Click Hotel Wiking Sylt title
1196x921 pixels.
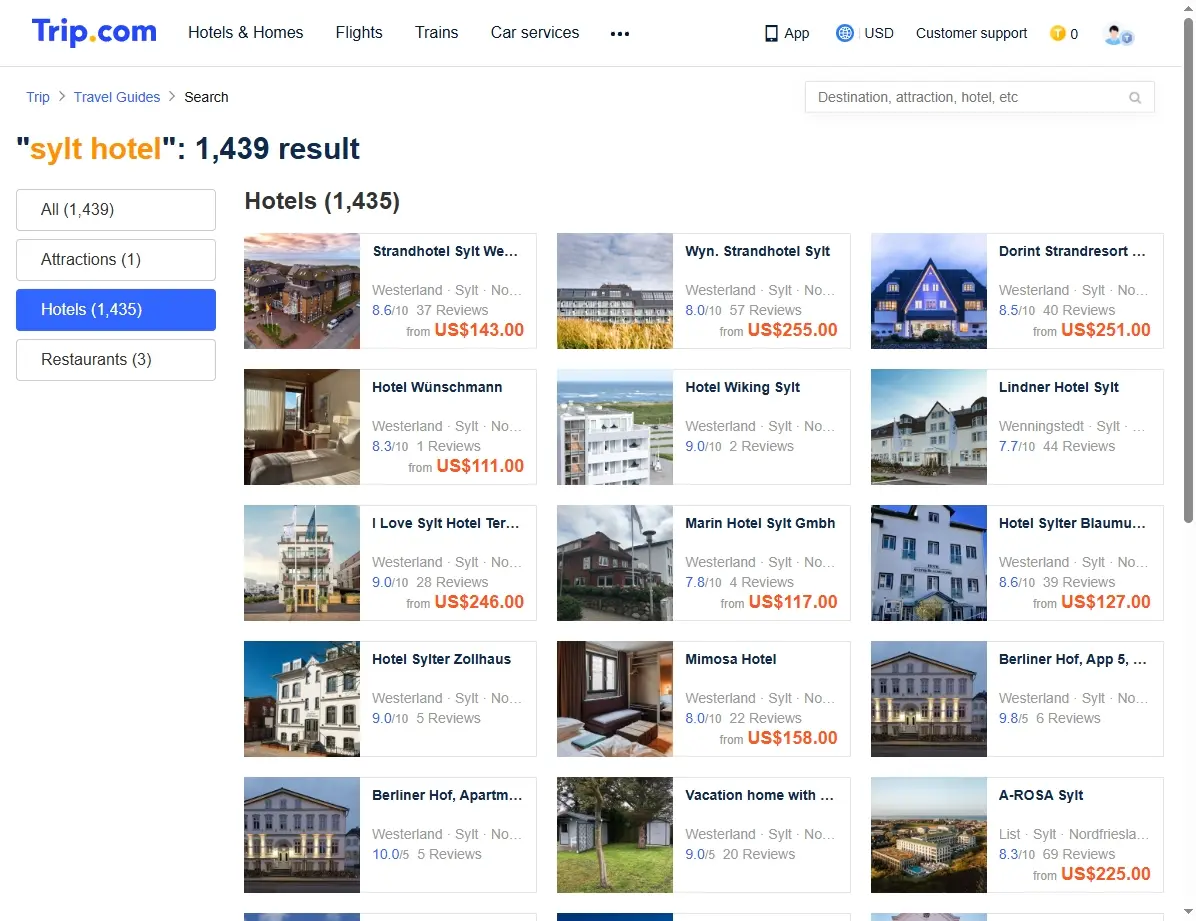pyautogui.click(x=742, y=388)
